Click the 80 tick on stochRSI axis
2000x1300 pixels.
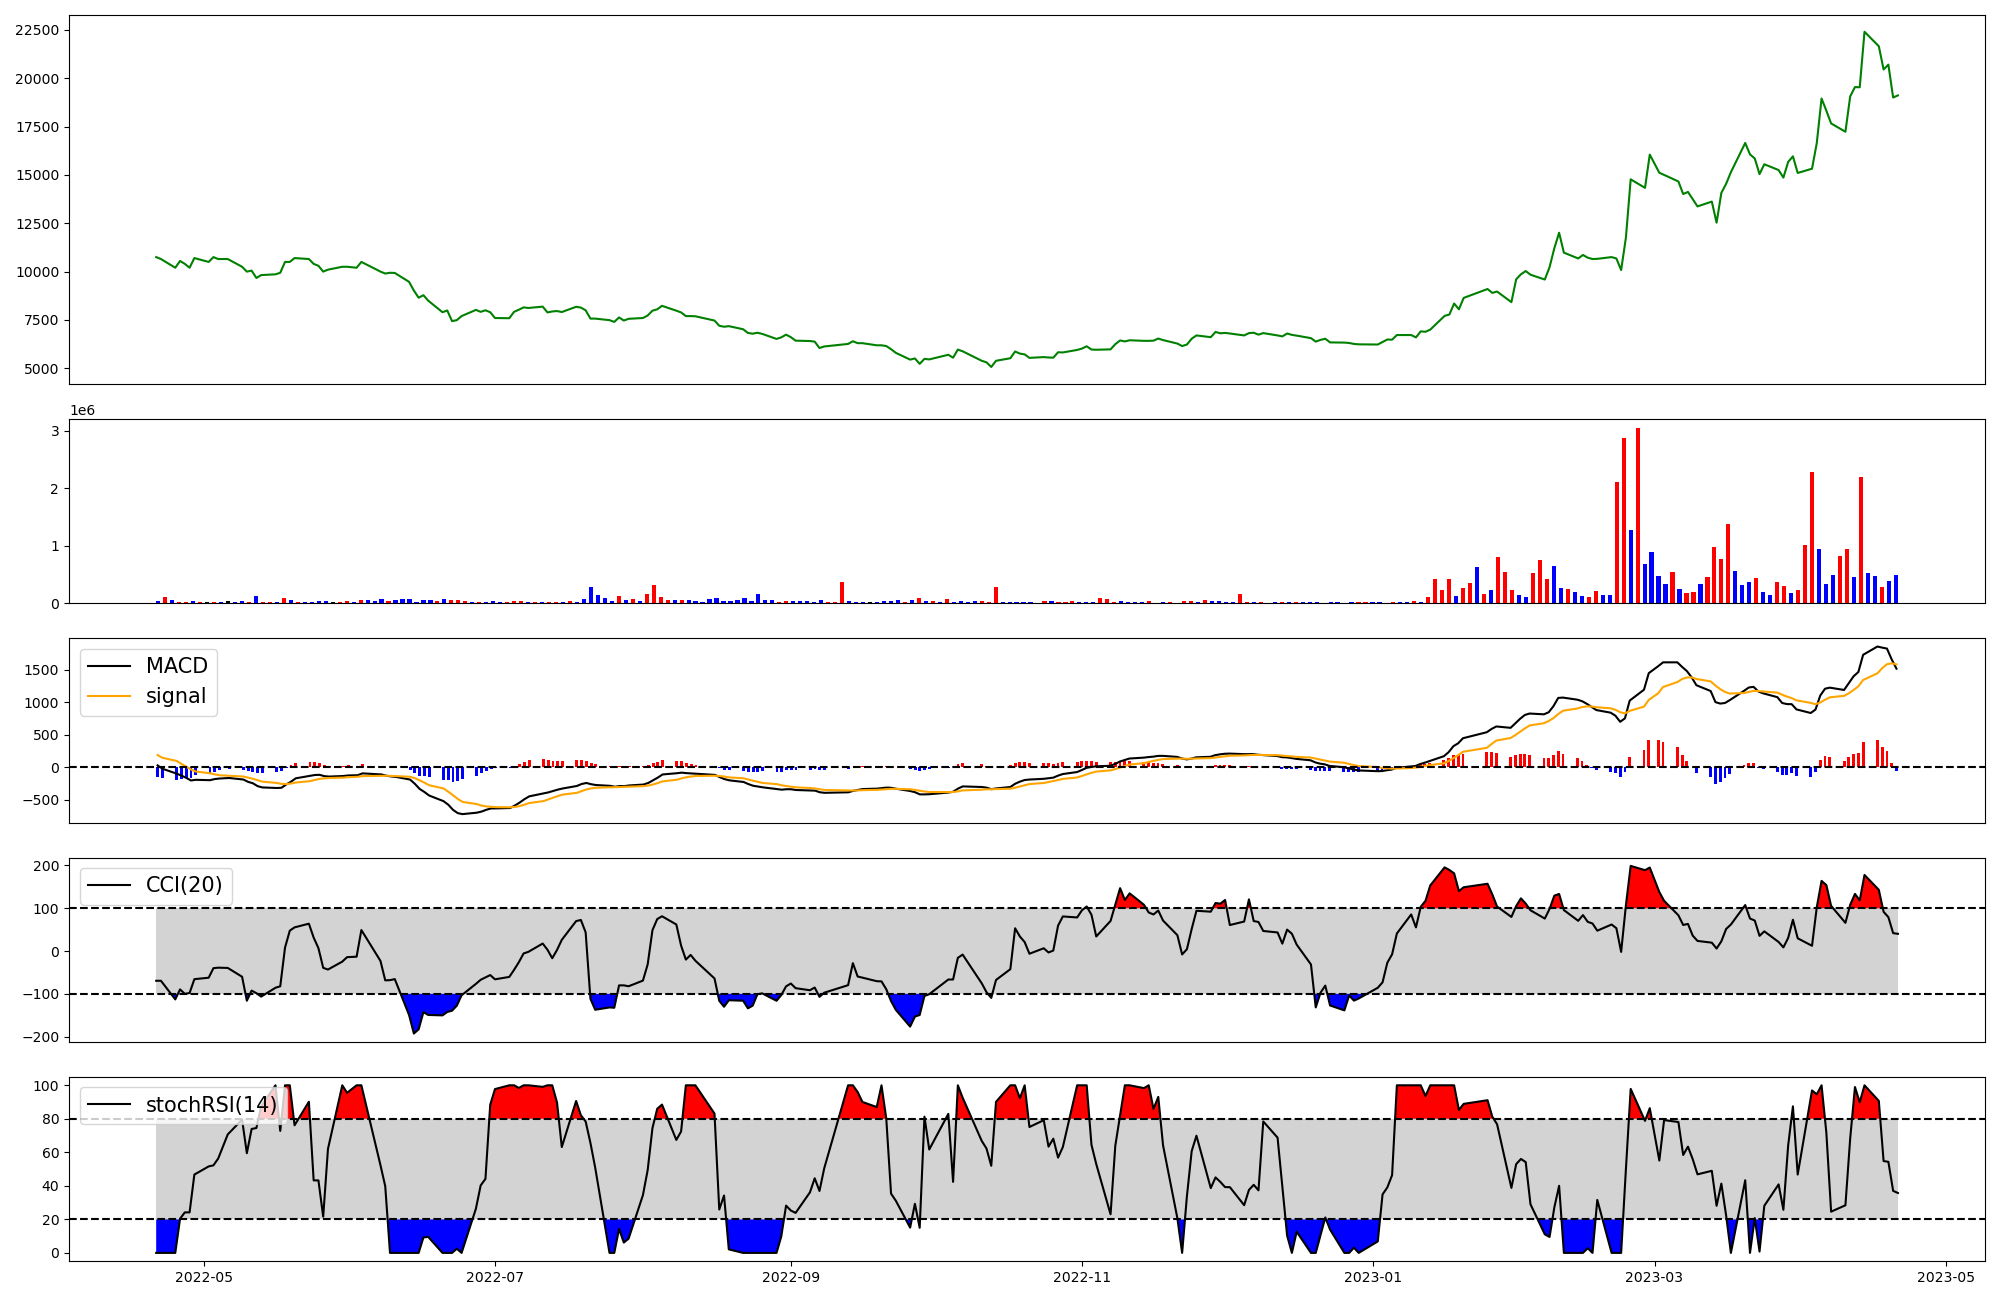pyautogui.click(x=51, y=1120)
